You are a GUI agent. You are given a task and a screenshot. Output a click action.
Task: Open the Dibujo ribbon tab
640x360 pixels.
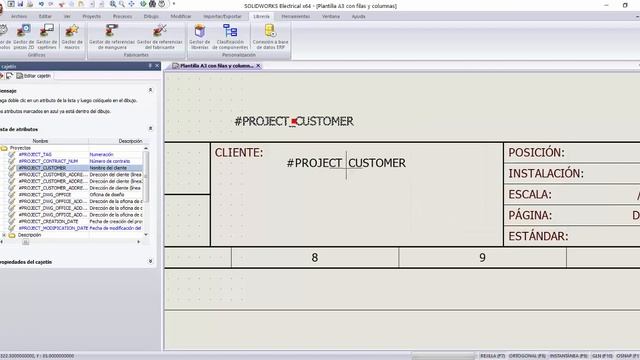[151, 16]
